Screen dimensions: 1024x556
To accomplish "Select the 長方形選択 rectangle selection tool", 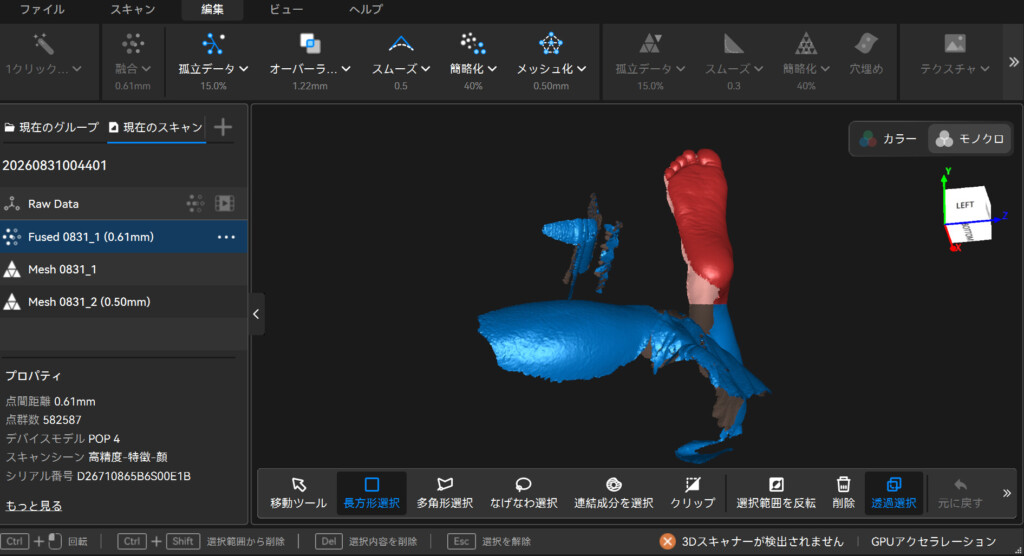I will pos(372,493).
